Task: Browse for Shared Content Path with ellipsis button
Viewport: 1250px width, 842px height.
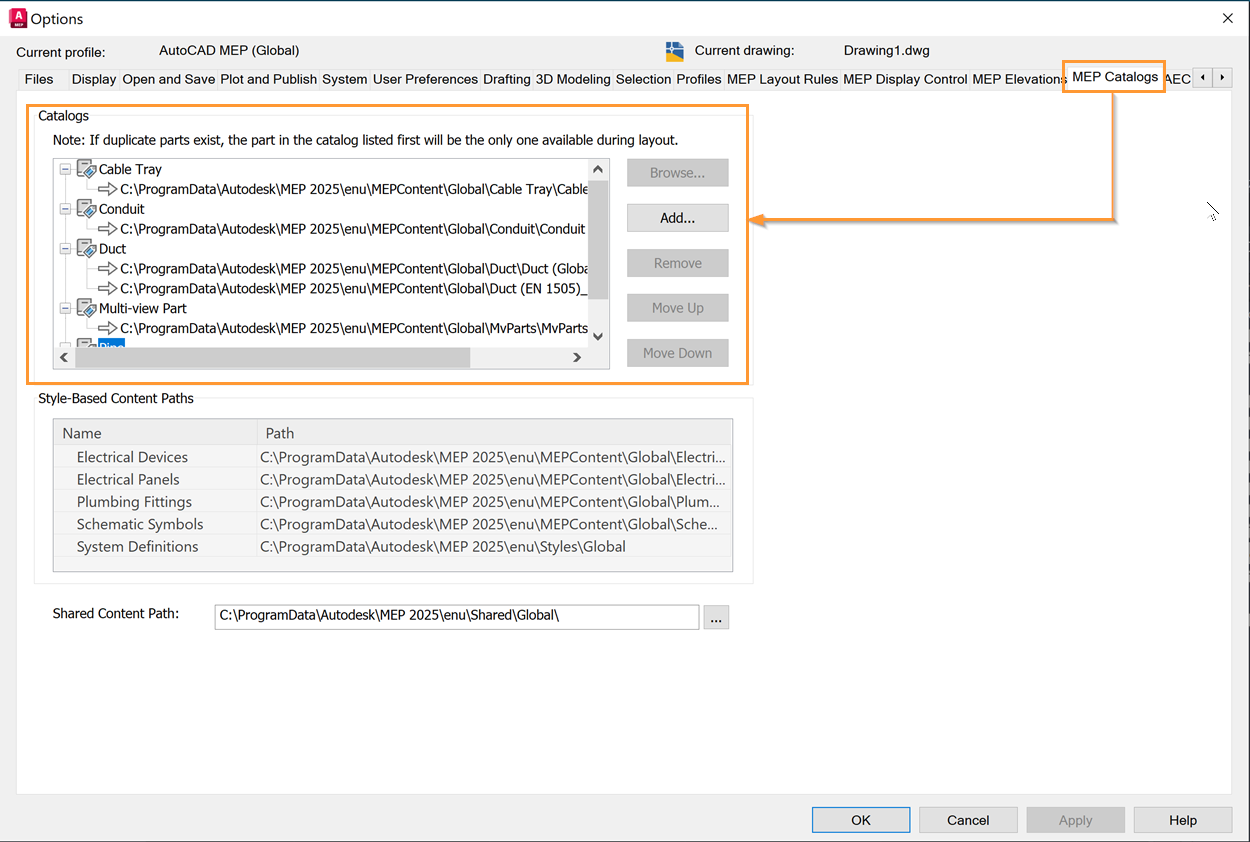Action: [716, 618]
